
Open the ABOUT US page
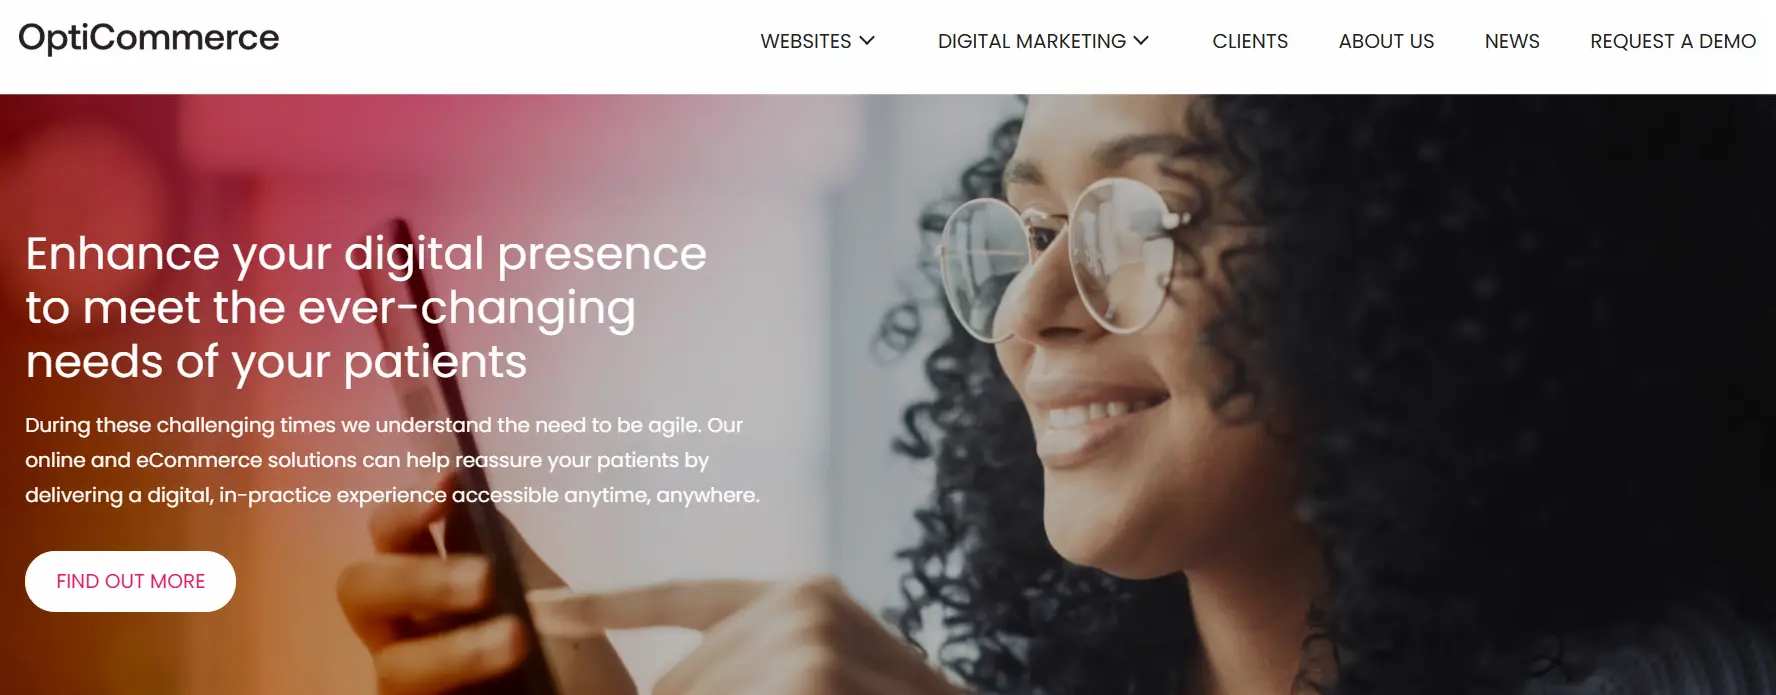[1386, 41]
